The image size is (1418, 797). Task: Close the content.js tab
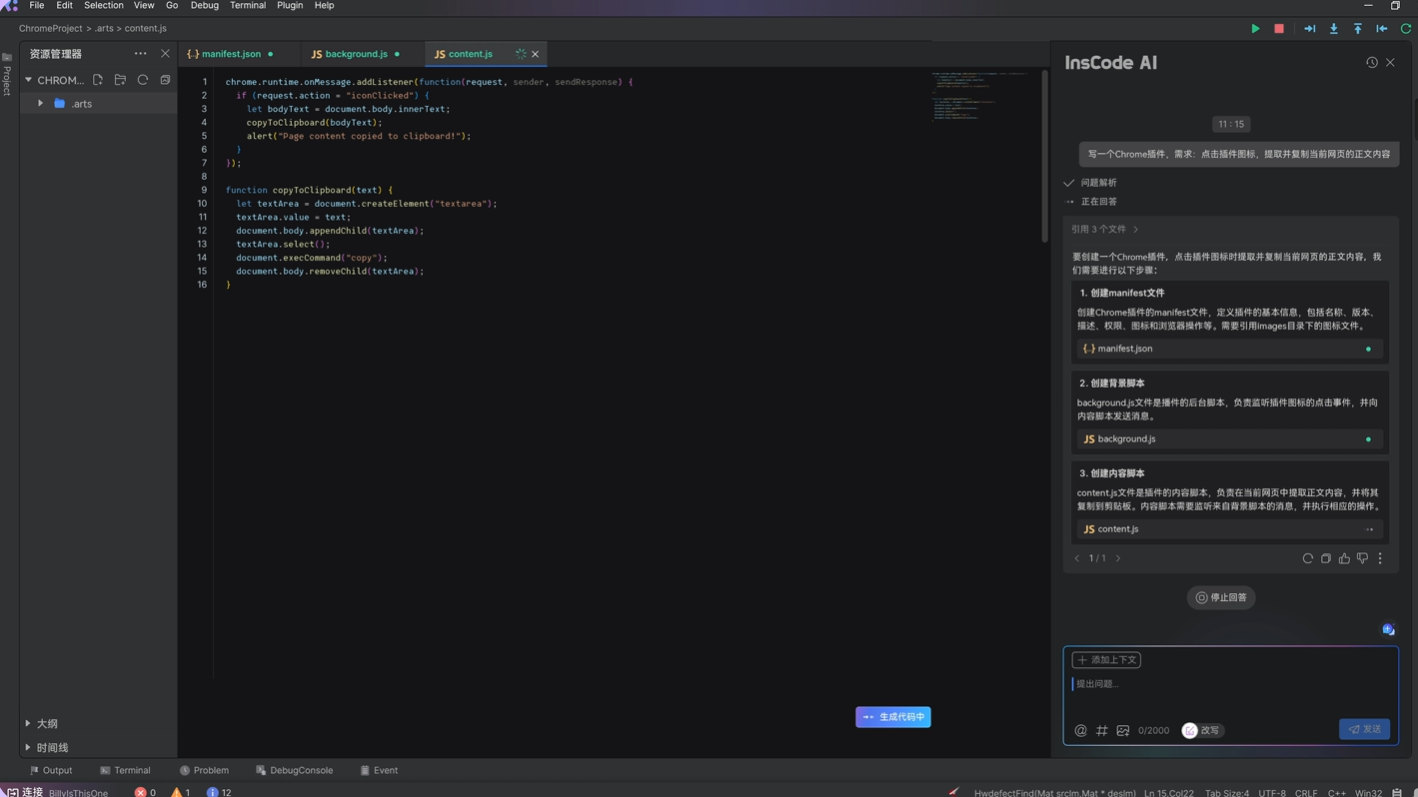coord(535,54)
